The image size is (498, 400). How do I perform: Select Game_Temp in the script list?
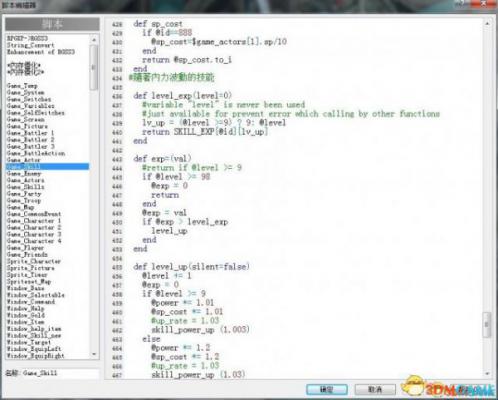tap(22, 86)
